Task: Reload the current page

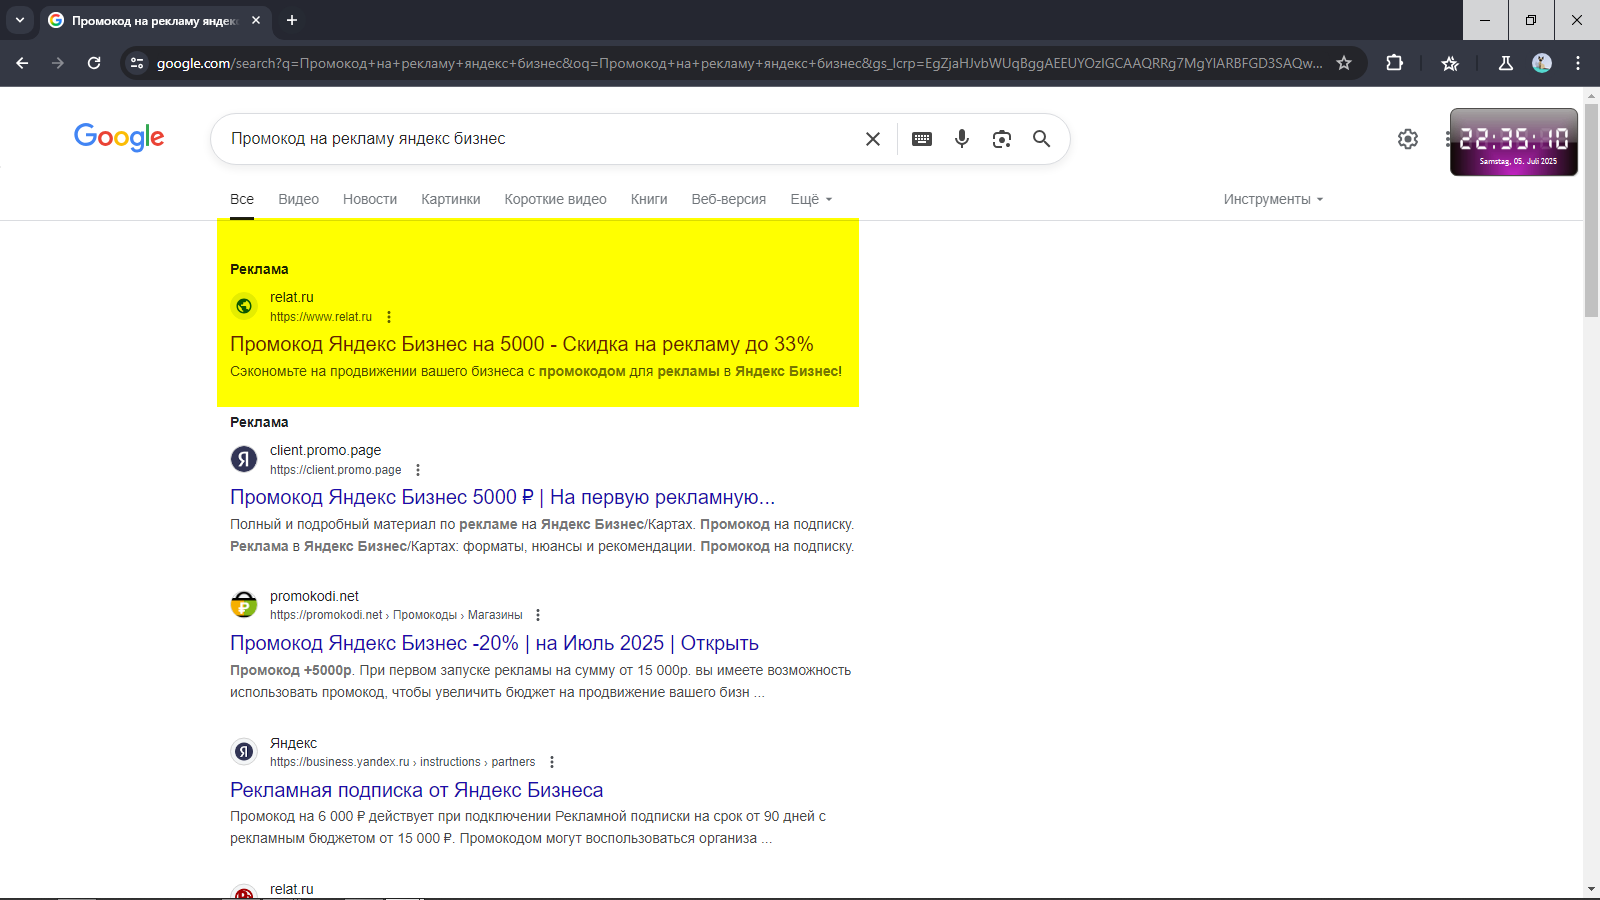Action: point(94,63)
